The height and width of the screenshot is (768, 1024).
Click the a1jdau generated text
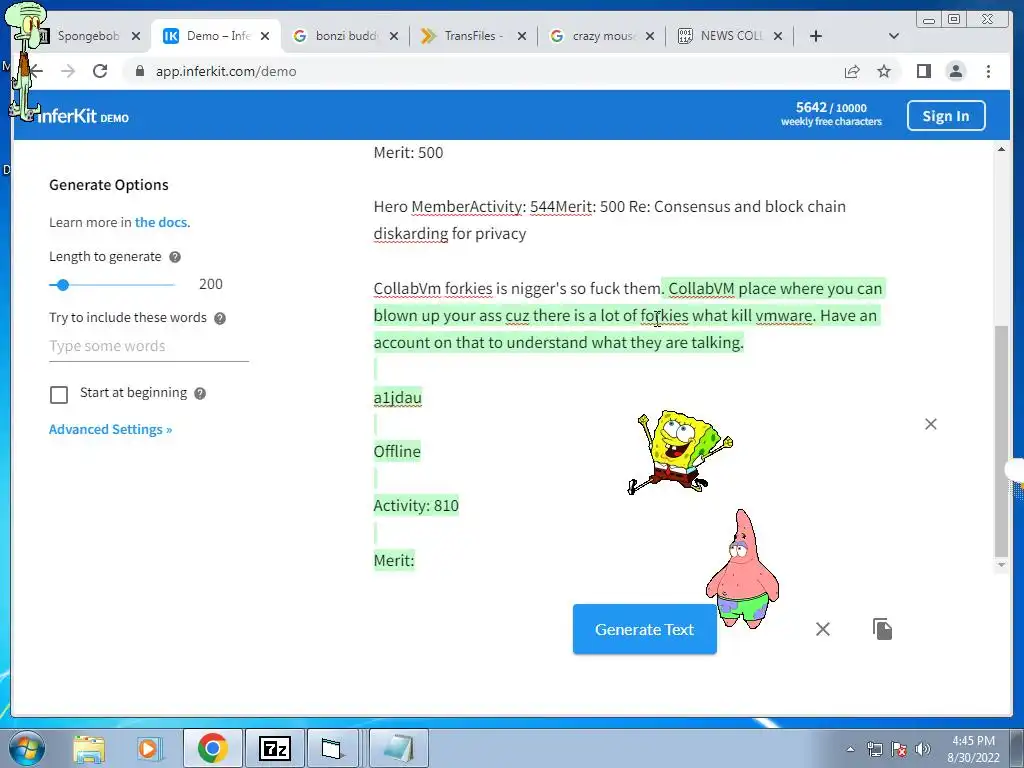tap(398, 397)
